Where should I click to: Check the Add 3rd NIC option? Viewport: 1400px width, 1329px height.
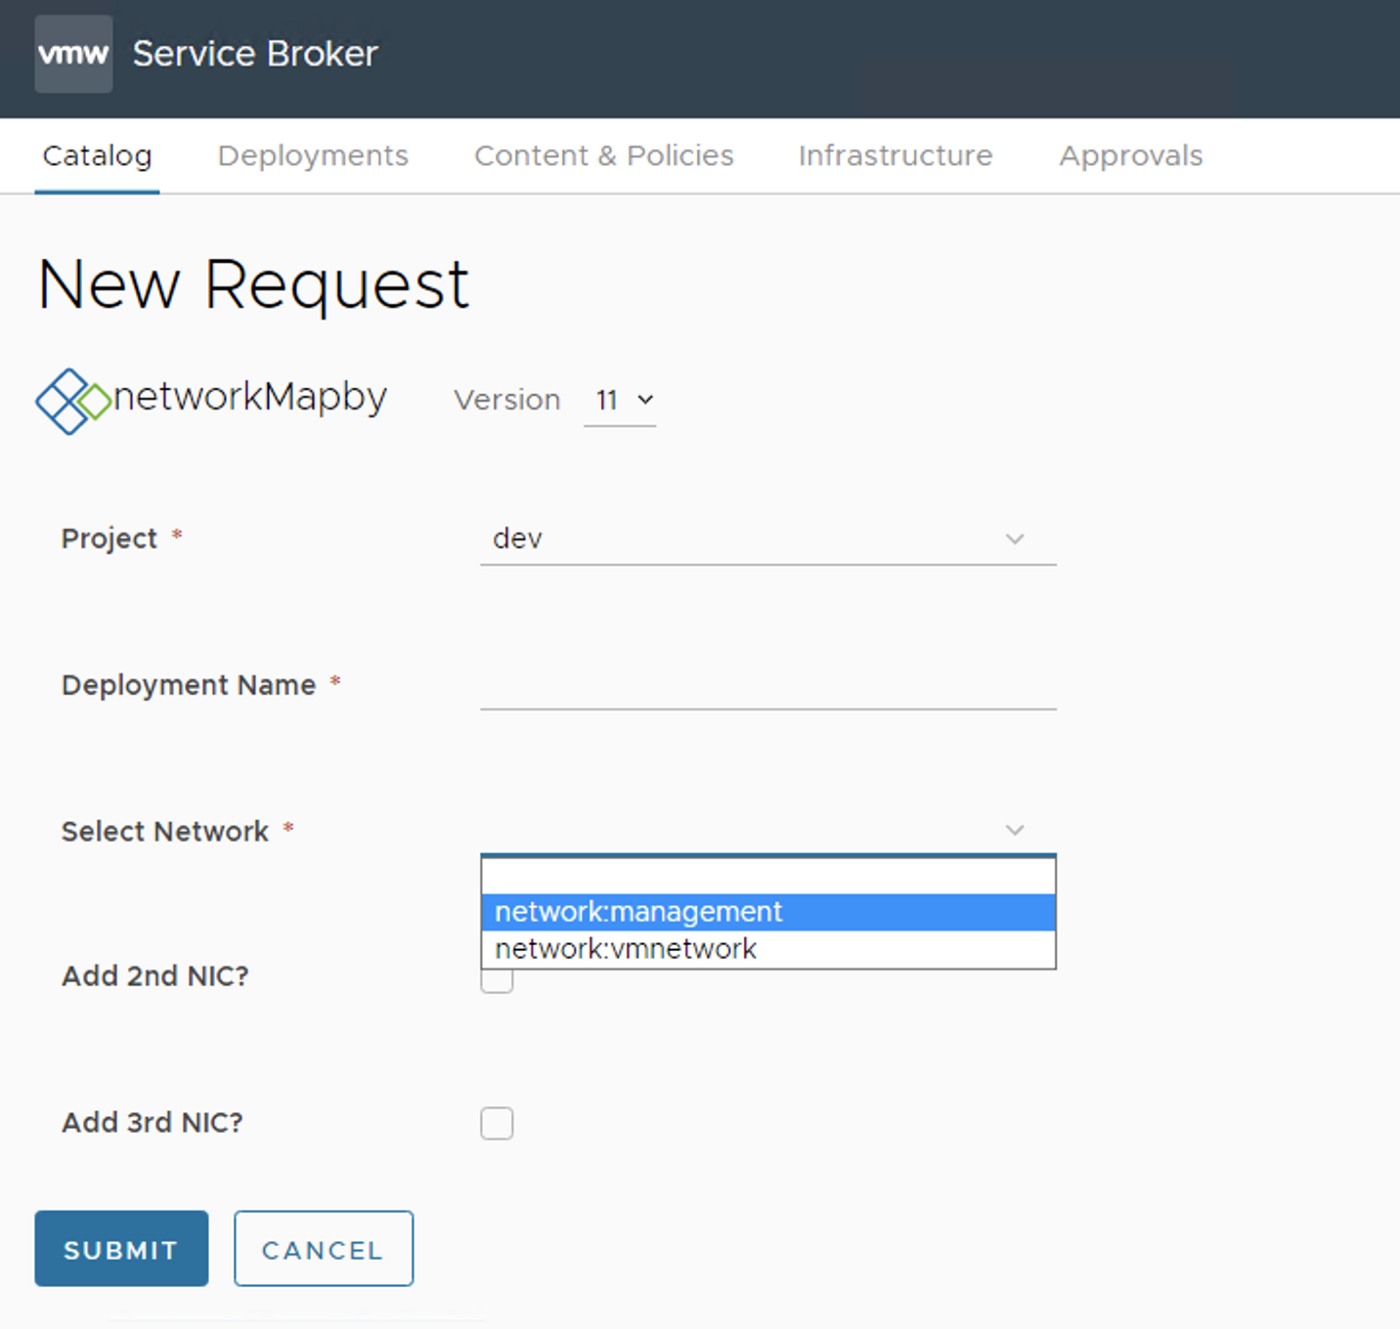[x=497, y=1123]
